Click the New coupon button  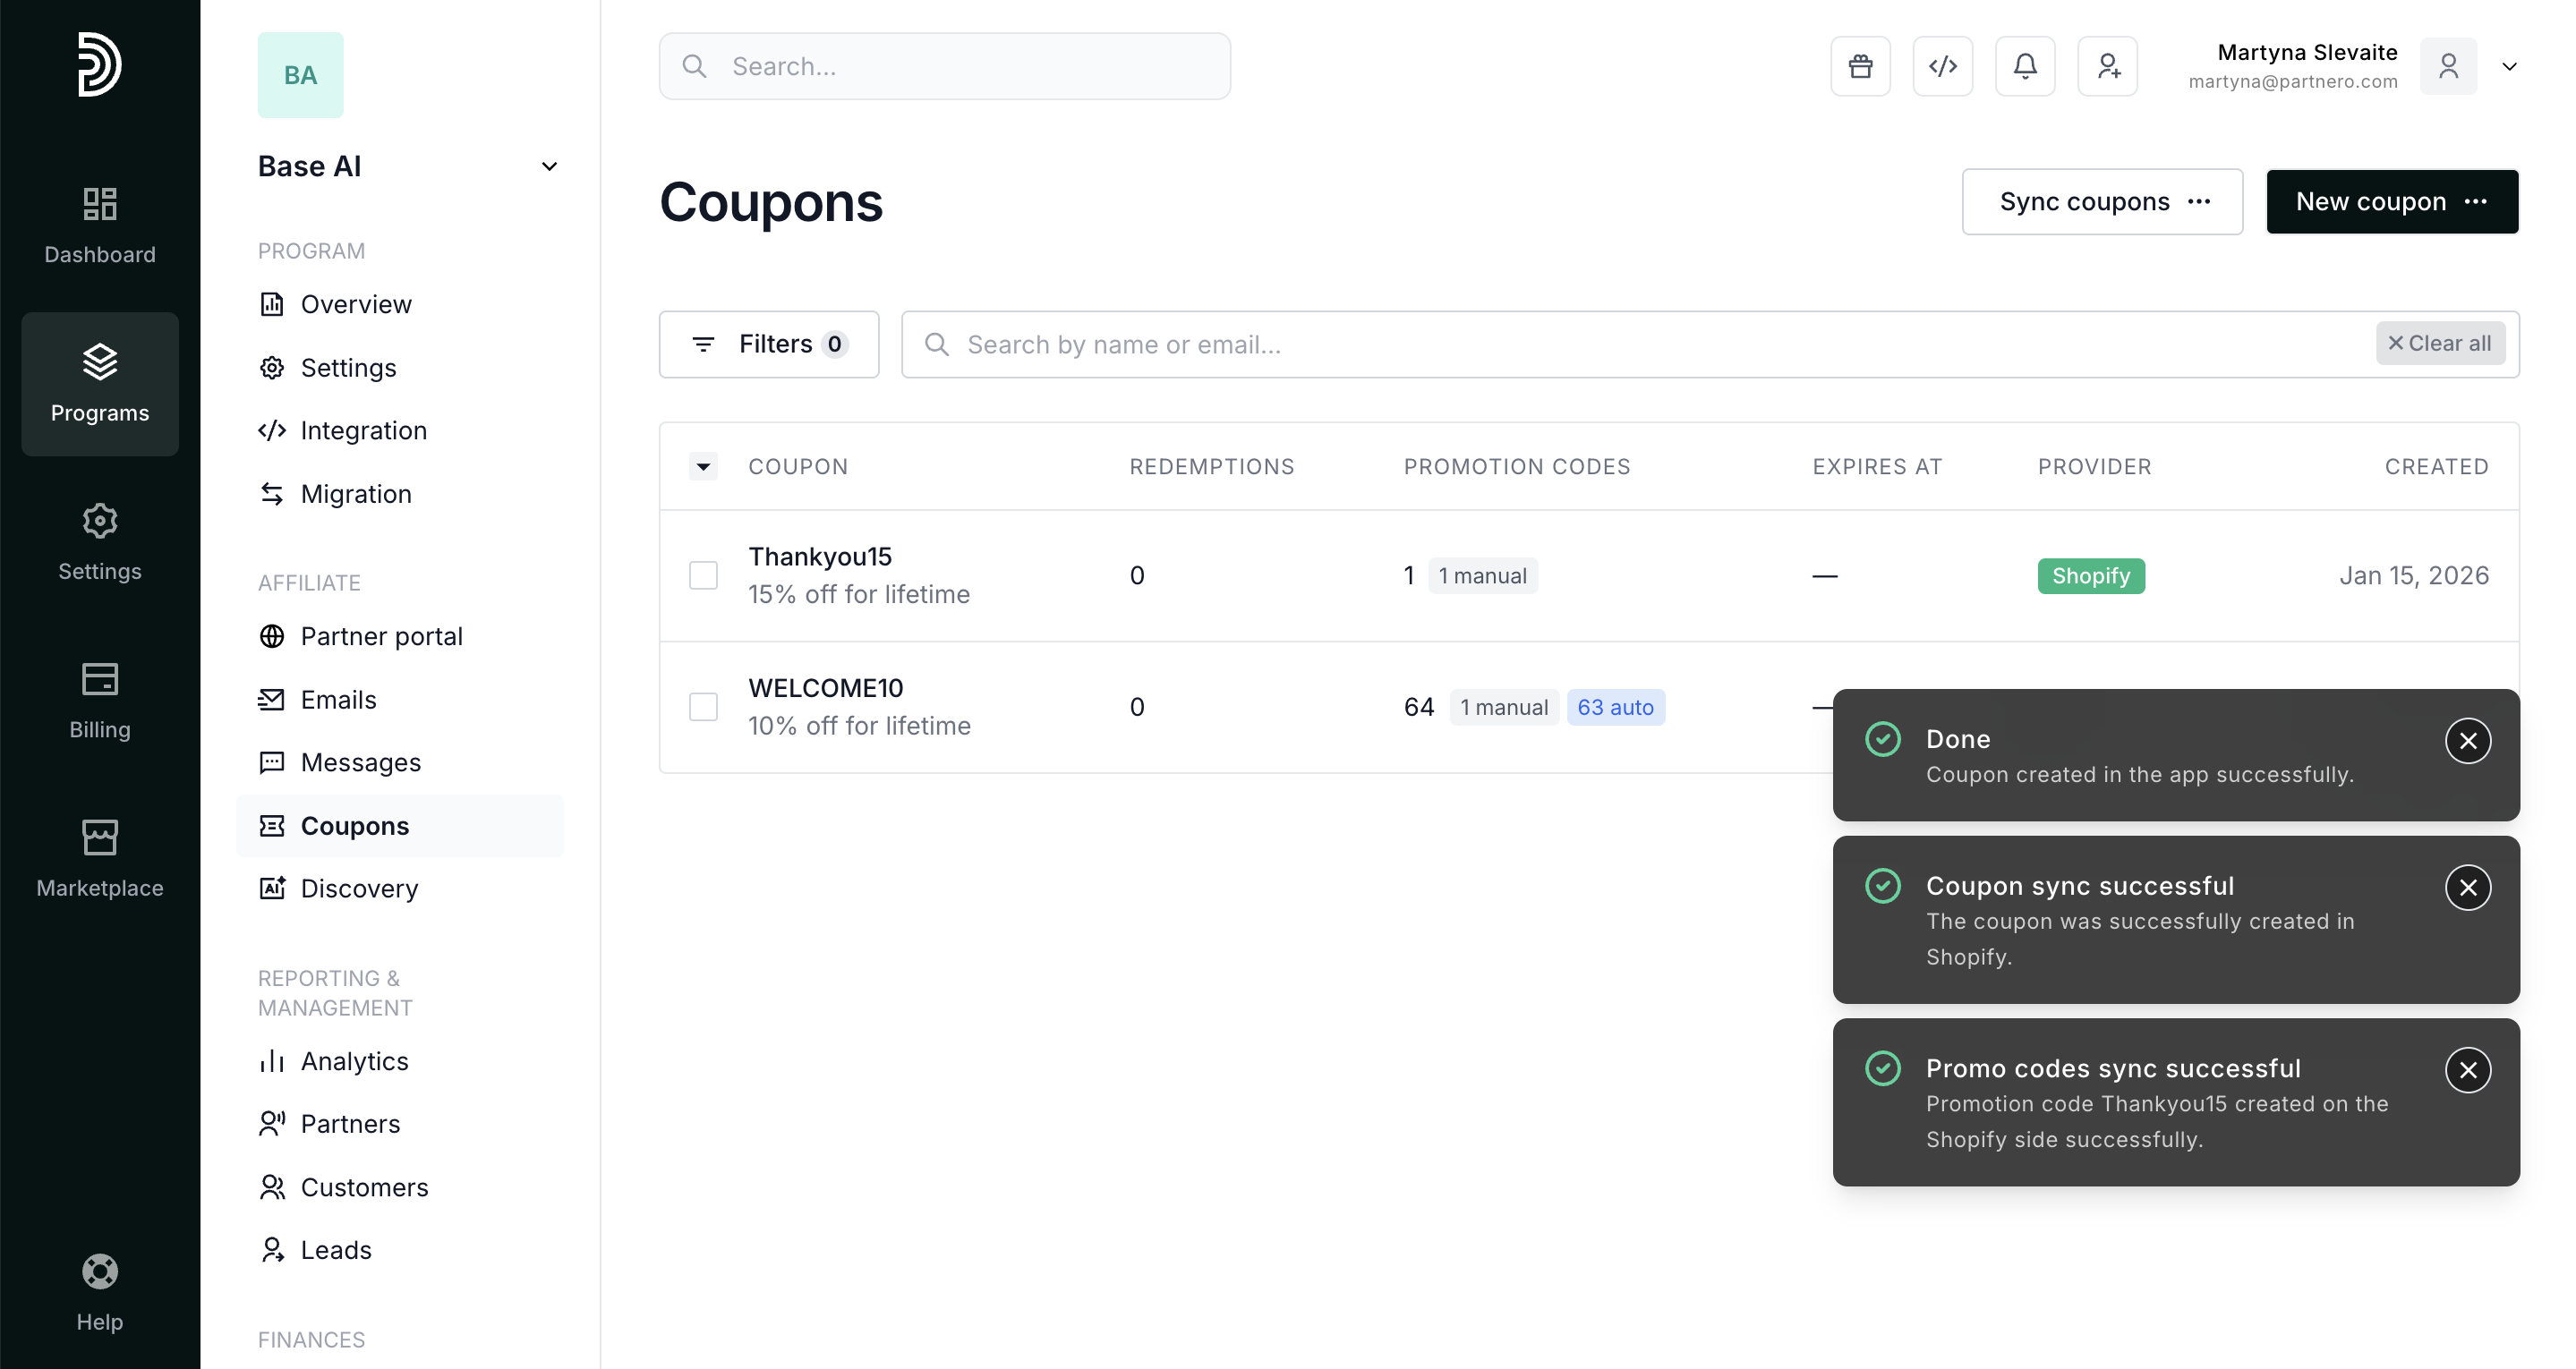coord(2370,201)
